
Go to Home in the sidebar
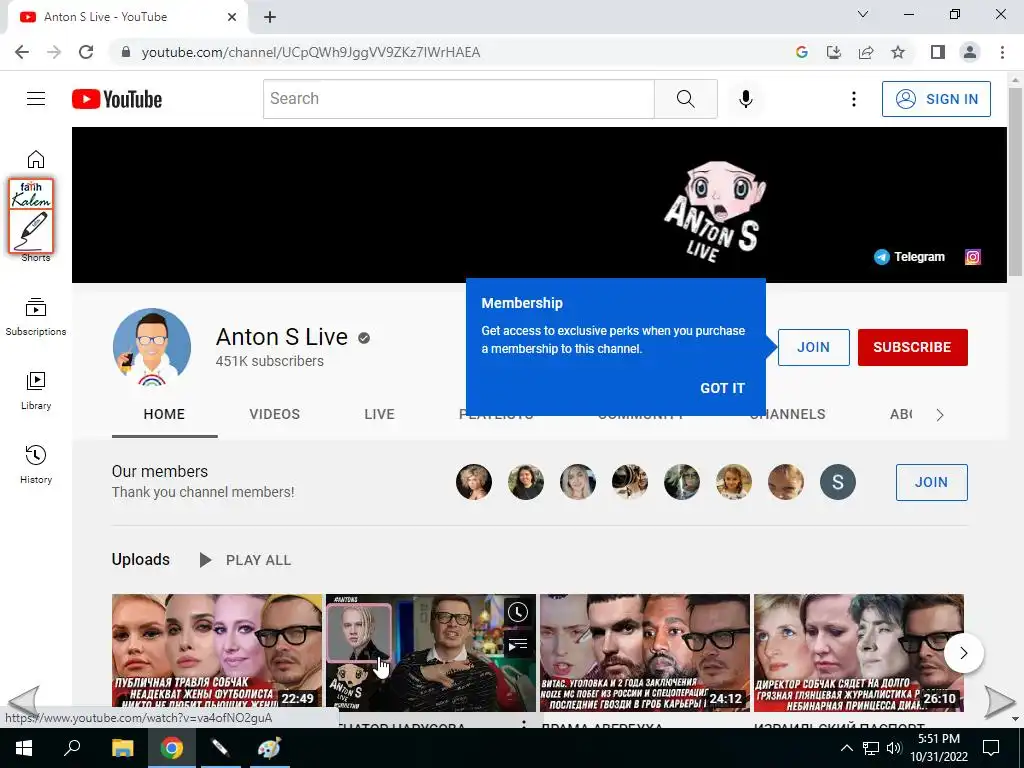click(36, 159)
